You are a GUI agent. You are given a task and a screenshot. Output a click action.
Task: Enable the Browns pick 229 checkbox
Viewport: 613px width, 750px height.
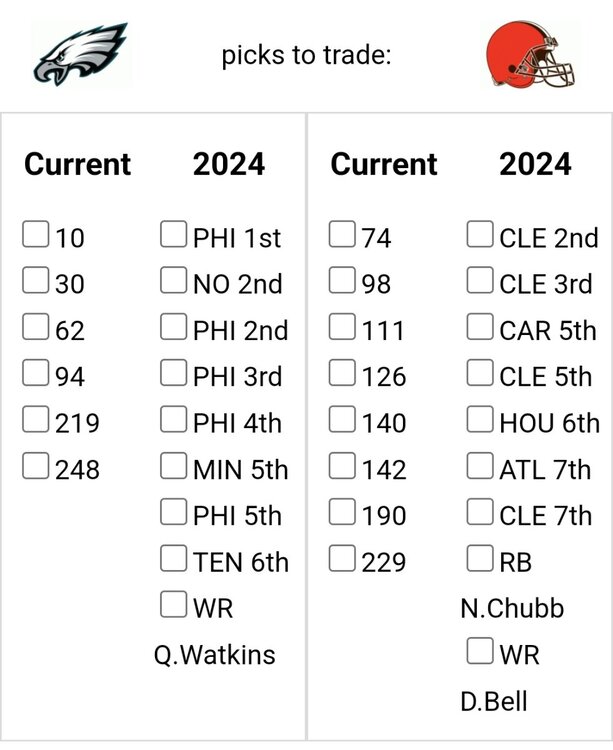pos(343,560)
